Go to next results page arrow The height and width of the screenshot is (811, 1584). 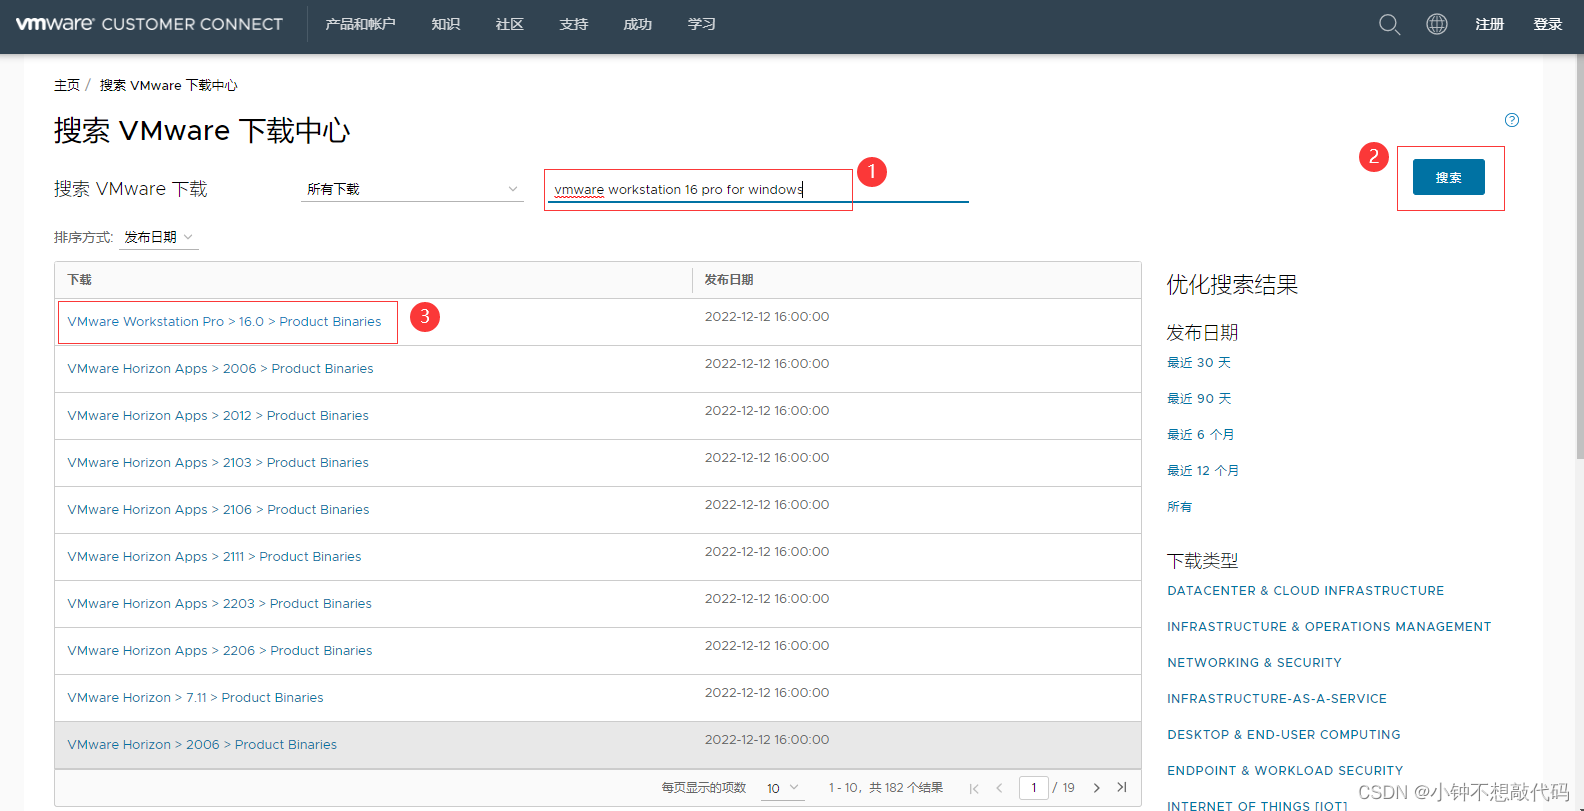(1097, 788)
